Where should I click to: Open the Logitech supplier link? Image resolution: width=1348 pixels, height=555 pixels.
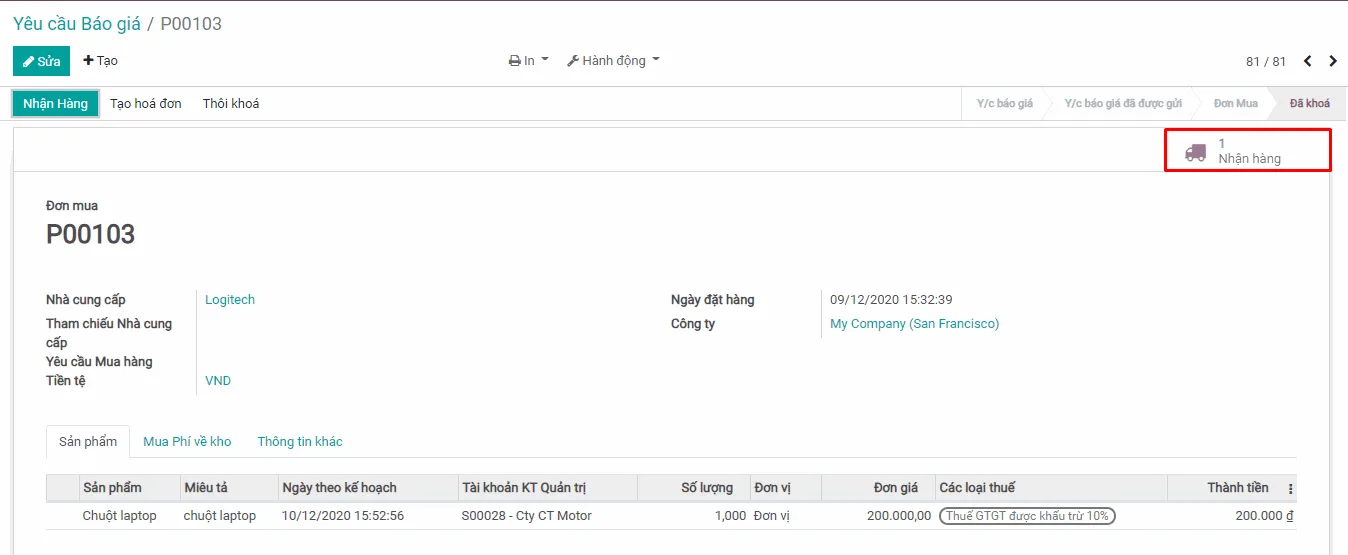point(230,300)
